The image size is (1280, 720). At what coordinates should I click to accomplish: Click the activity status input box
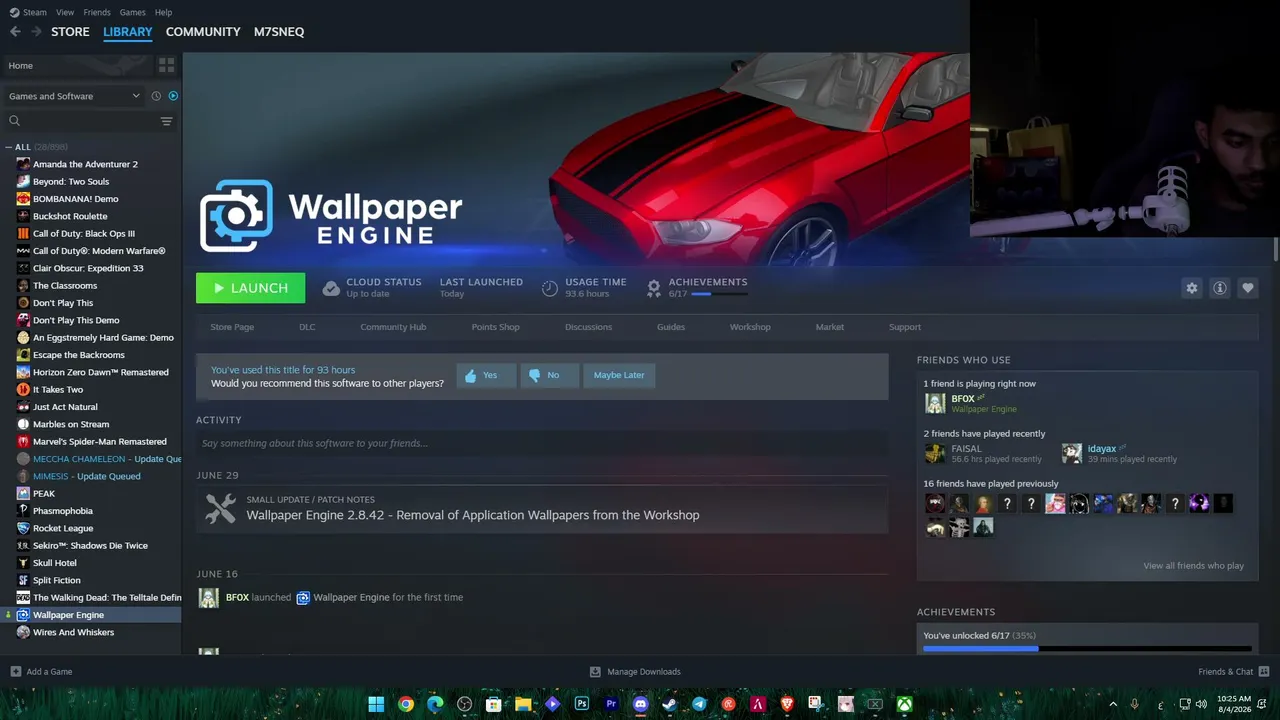542,443
